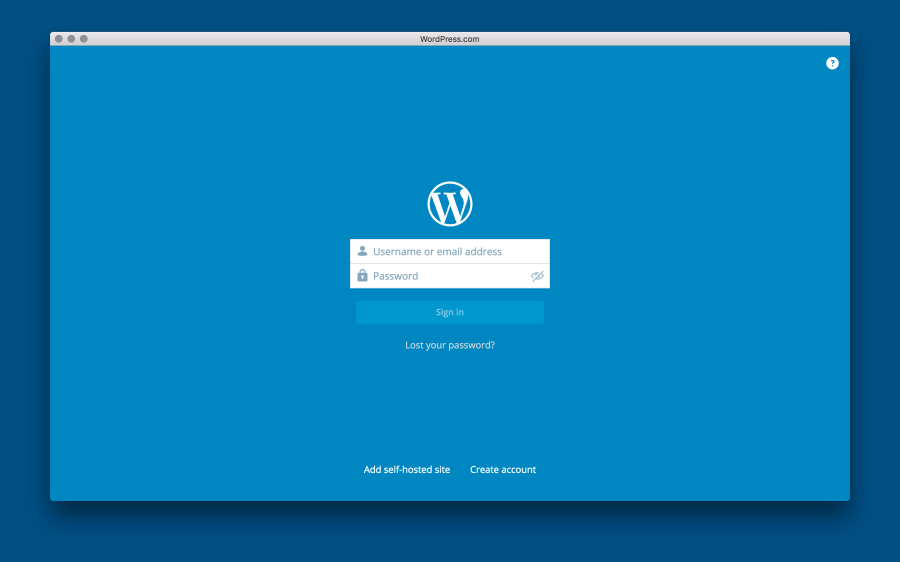Minimize the WordPress.com window
The width and height of the screenshot is (900, 562).
pos(71,39)
